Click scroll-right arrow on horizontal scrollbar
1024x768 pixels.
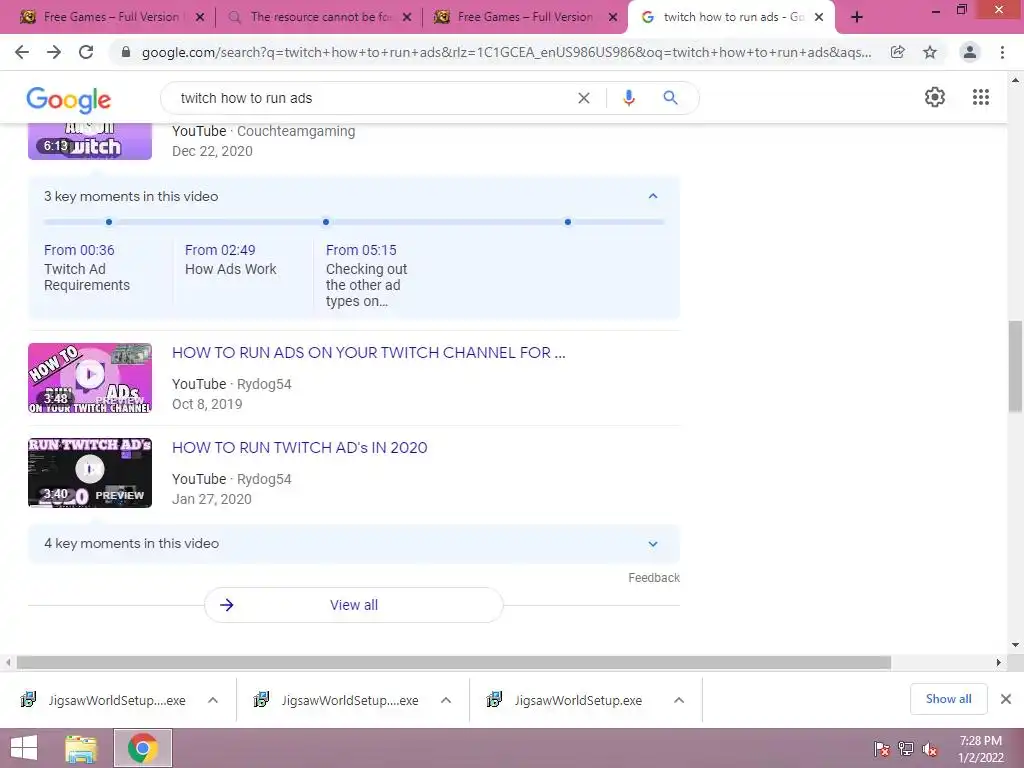point(999,663)
